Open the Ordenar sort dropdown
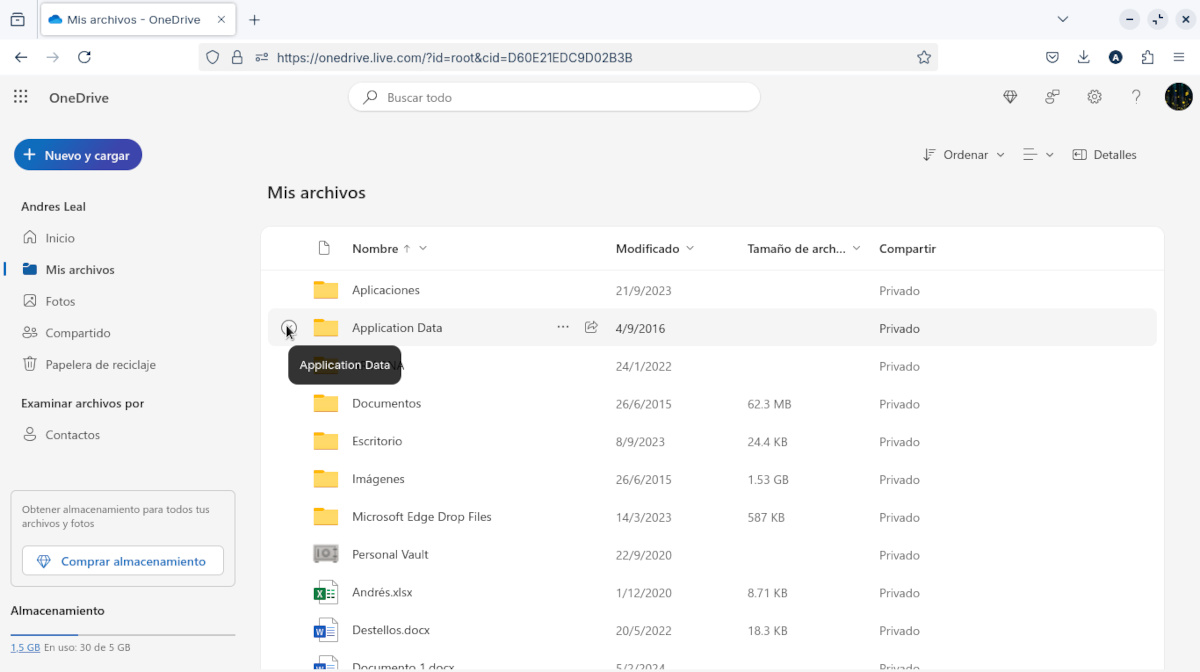 (x=964, y=155)
